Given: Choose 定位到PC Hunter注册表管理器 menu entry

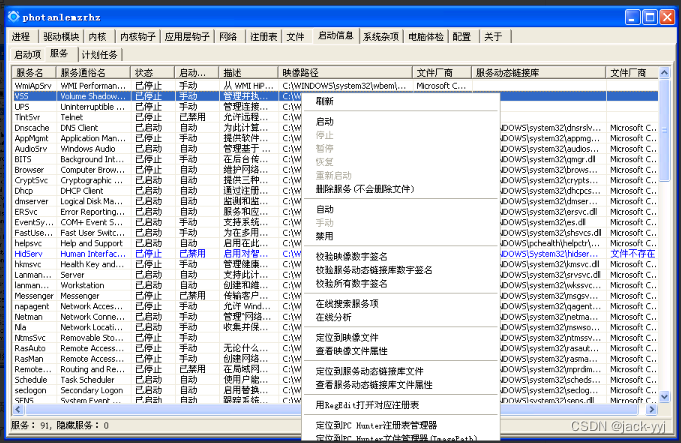Looking at the screenshot, I should 400,425.
